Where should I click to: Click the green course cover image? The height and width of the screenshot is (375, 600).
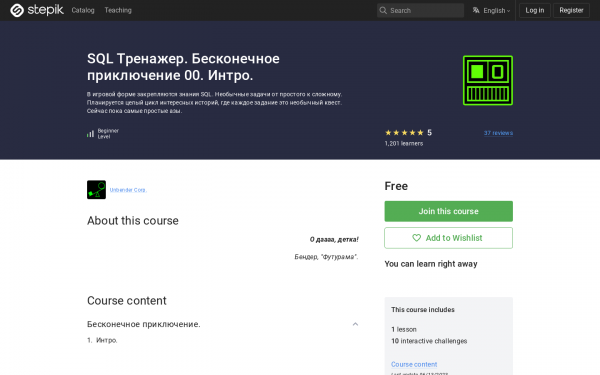[488, 80]
